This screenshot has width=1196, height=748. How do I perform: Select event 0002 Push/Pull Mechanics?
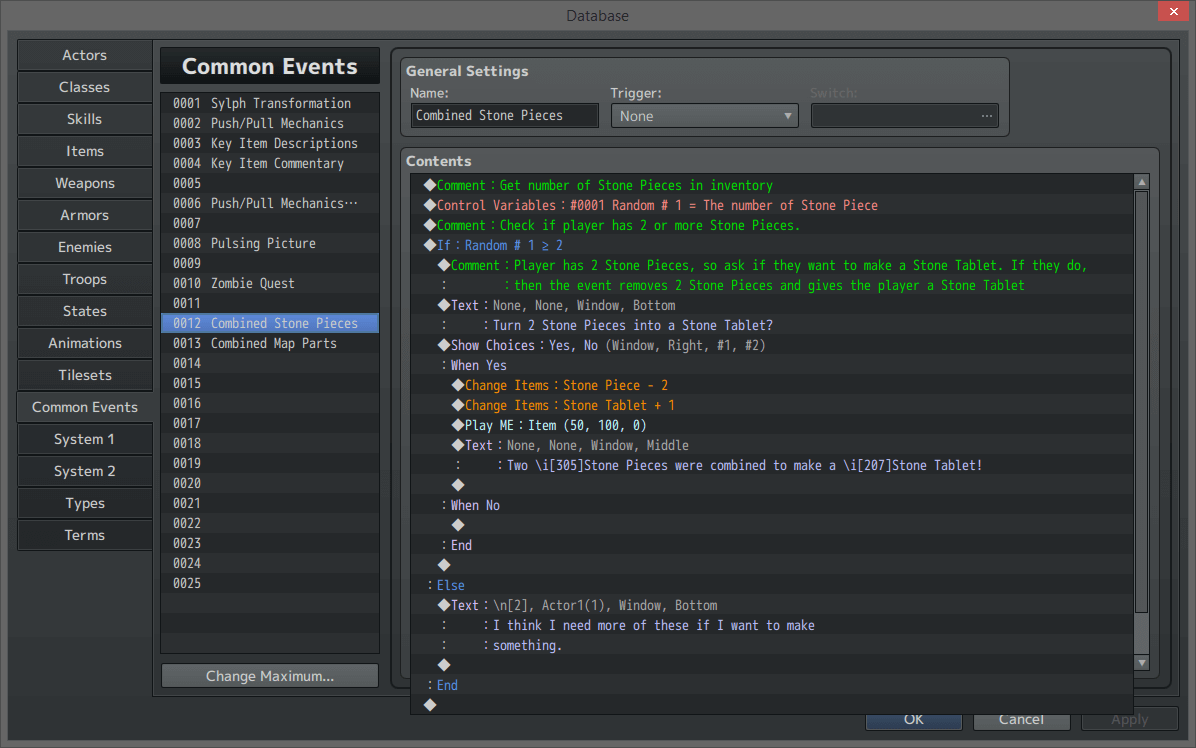270,123
